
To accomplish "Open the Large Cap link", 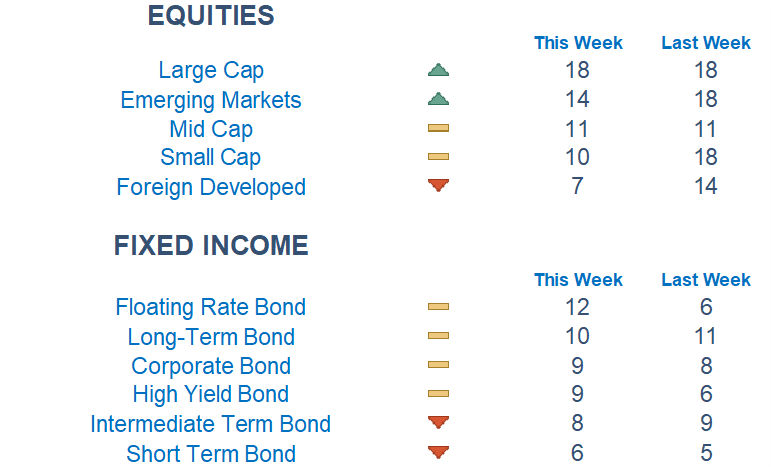I will pyautogui.click(x=211, y=70).
